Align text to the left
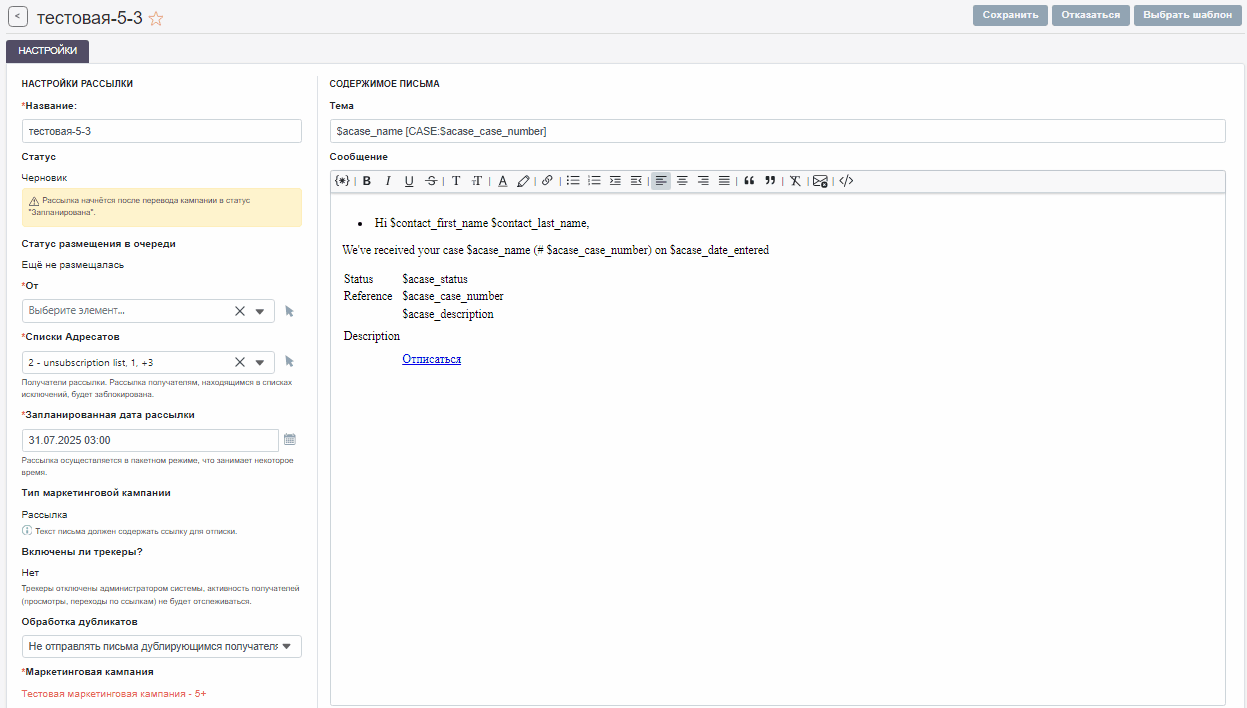Image resolution: width=1247 pixels, height=708 pixels. (x=661, y=181)
